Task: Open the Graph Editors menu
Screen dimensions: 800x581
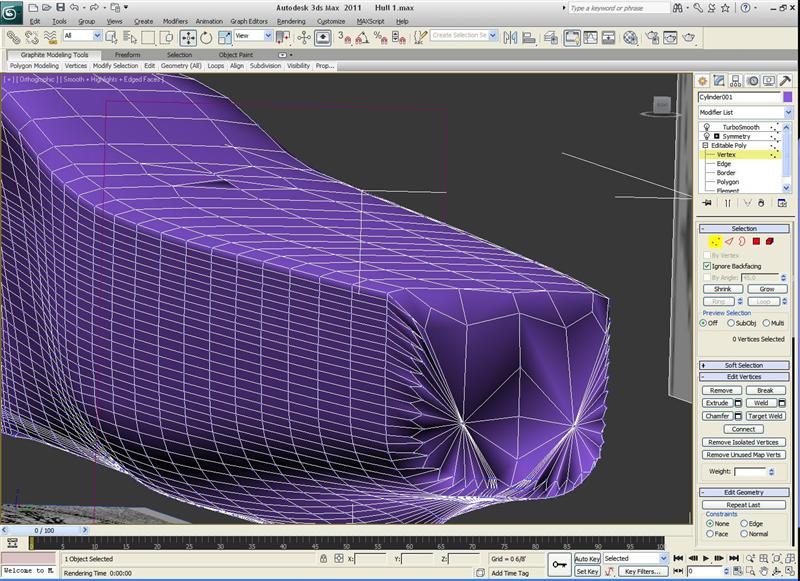Action: tap(248, 21)
